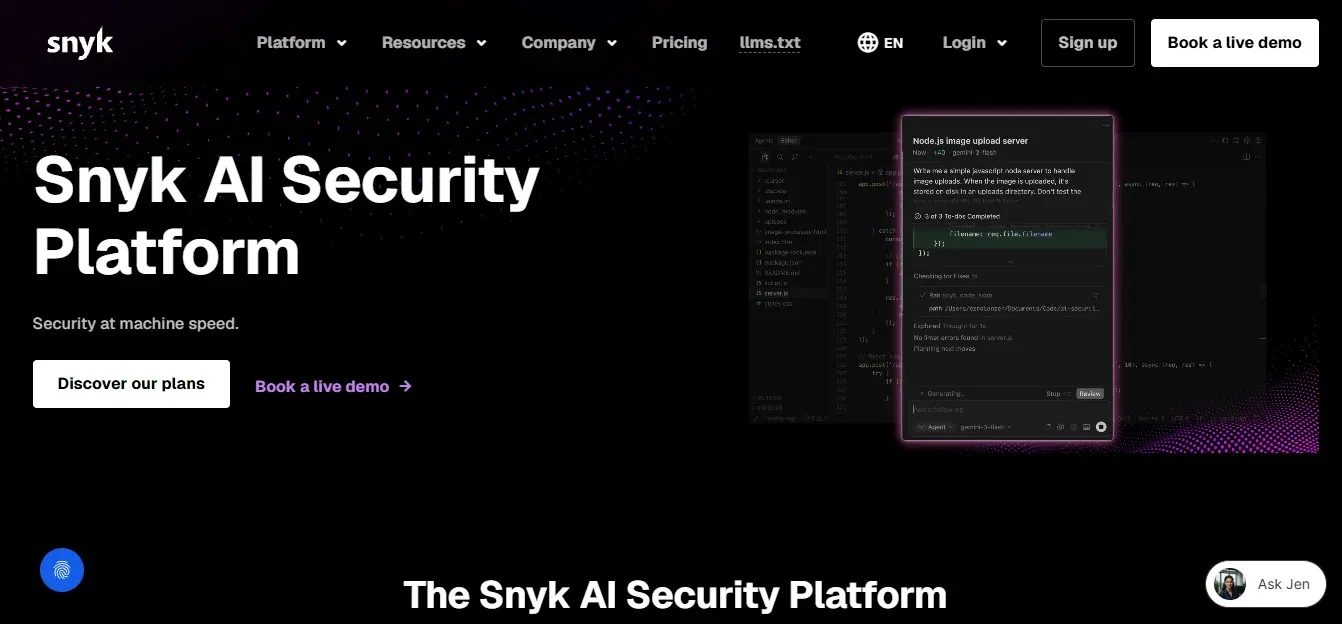
Task: Click the 'Security at machine speed.' tagline
Action: [x=136, y=324]
